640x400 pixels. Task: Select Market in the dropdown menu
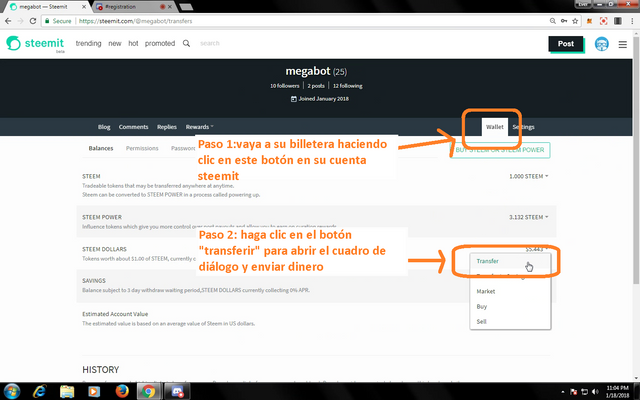tap(486, 291)
